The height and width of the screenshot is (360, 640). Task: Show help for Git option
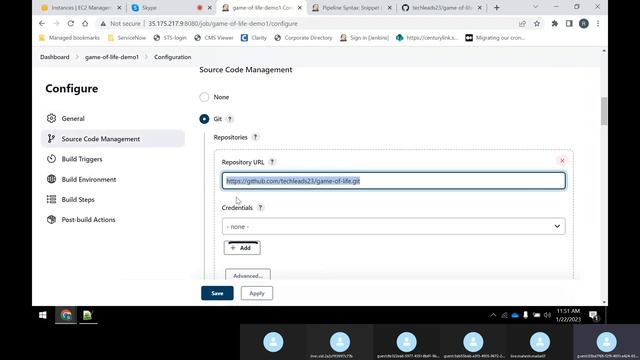pos(230,119)
